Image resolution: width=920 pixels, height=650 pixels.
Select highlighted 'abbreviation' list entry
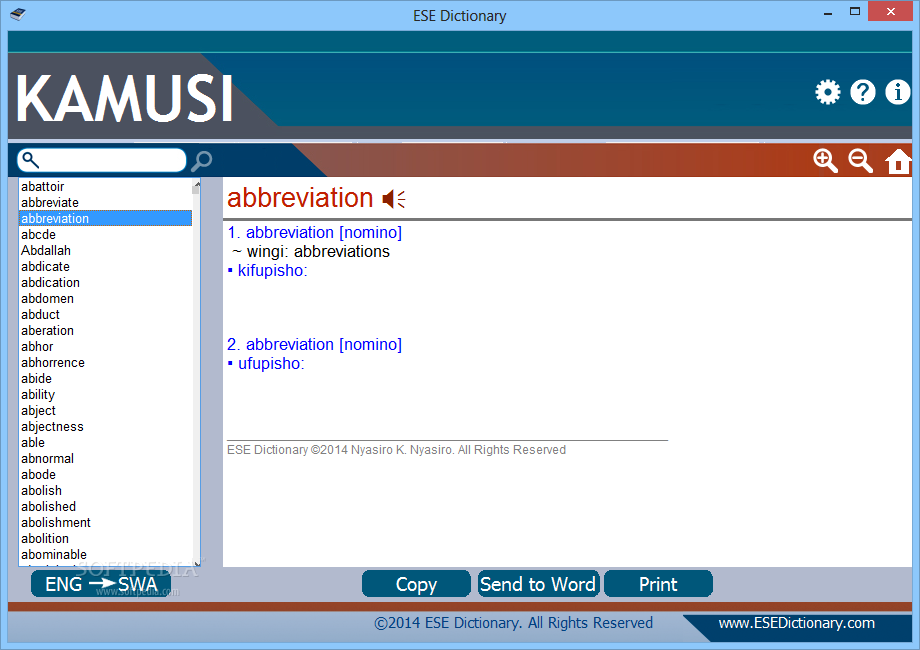click(105, 218)
